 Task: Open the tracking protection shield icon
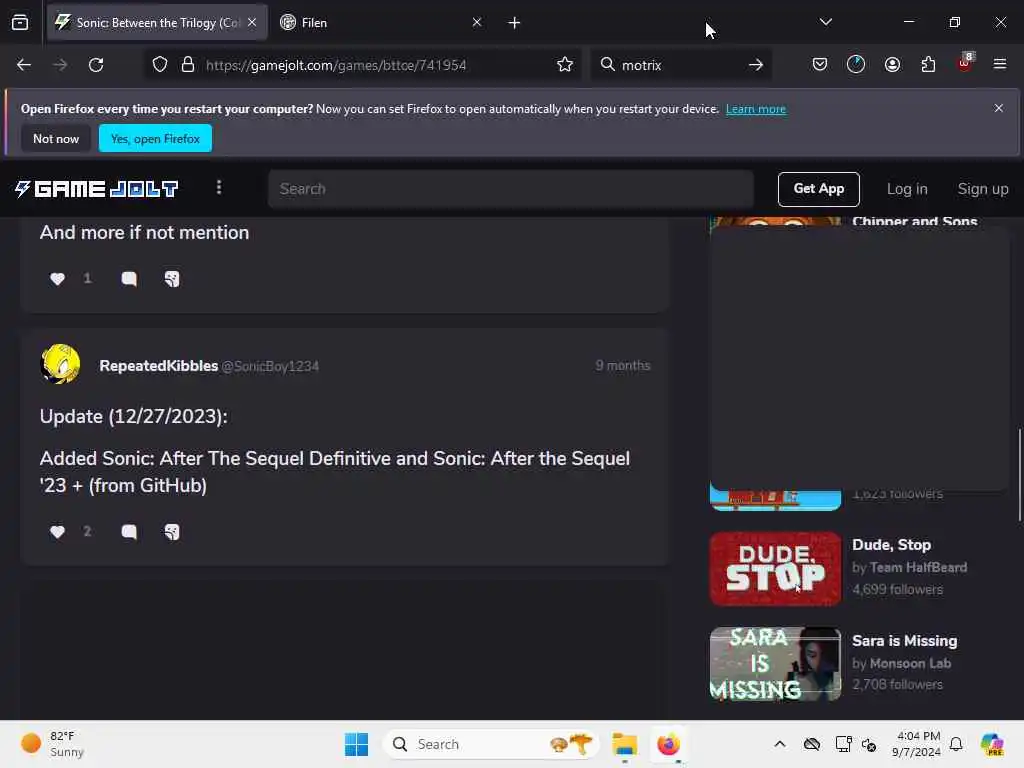(x=160, y=65)
